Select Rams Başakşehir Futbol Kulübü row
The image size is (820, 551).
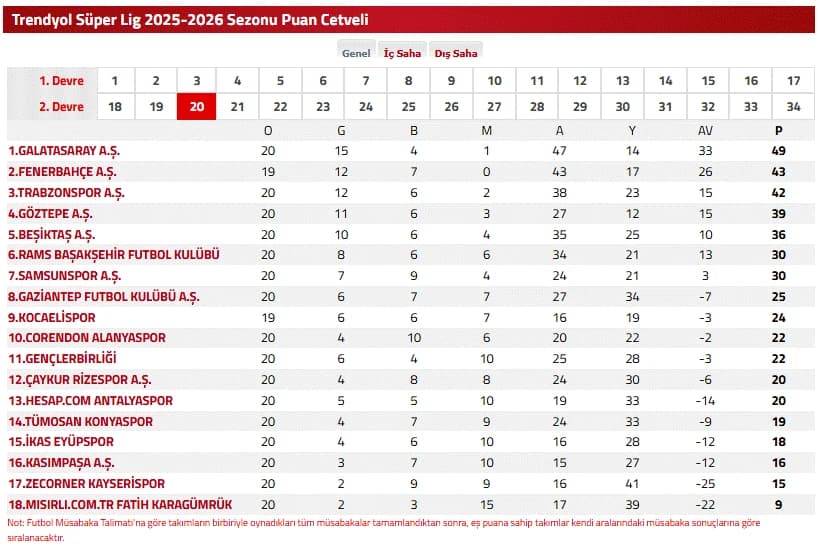click(x=410, y=255)
